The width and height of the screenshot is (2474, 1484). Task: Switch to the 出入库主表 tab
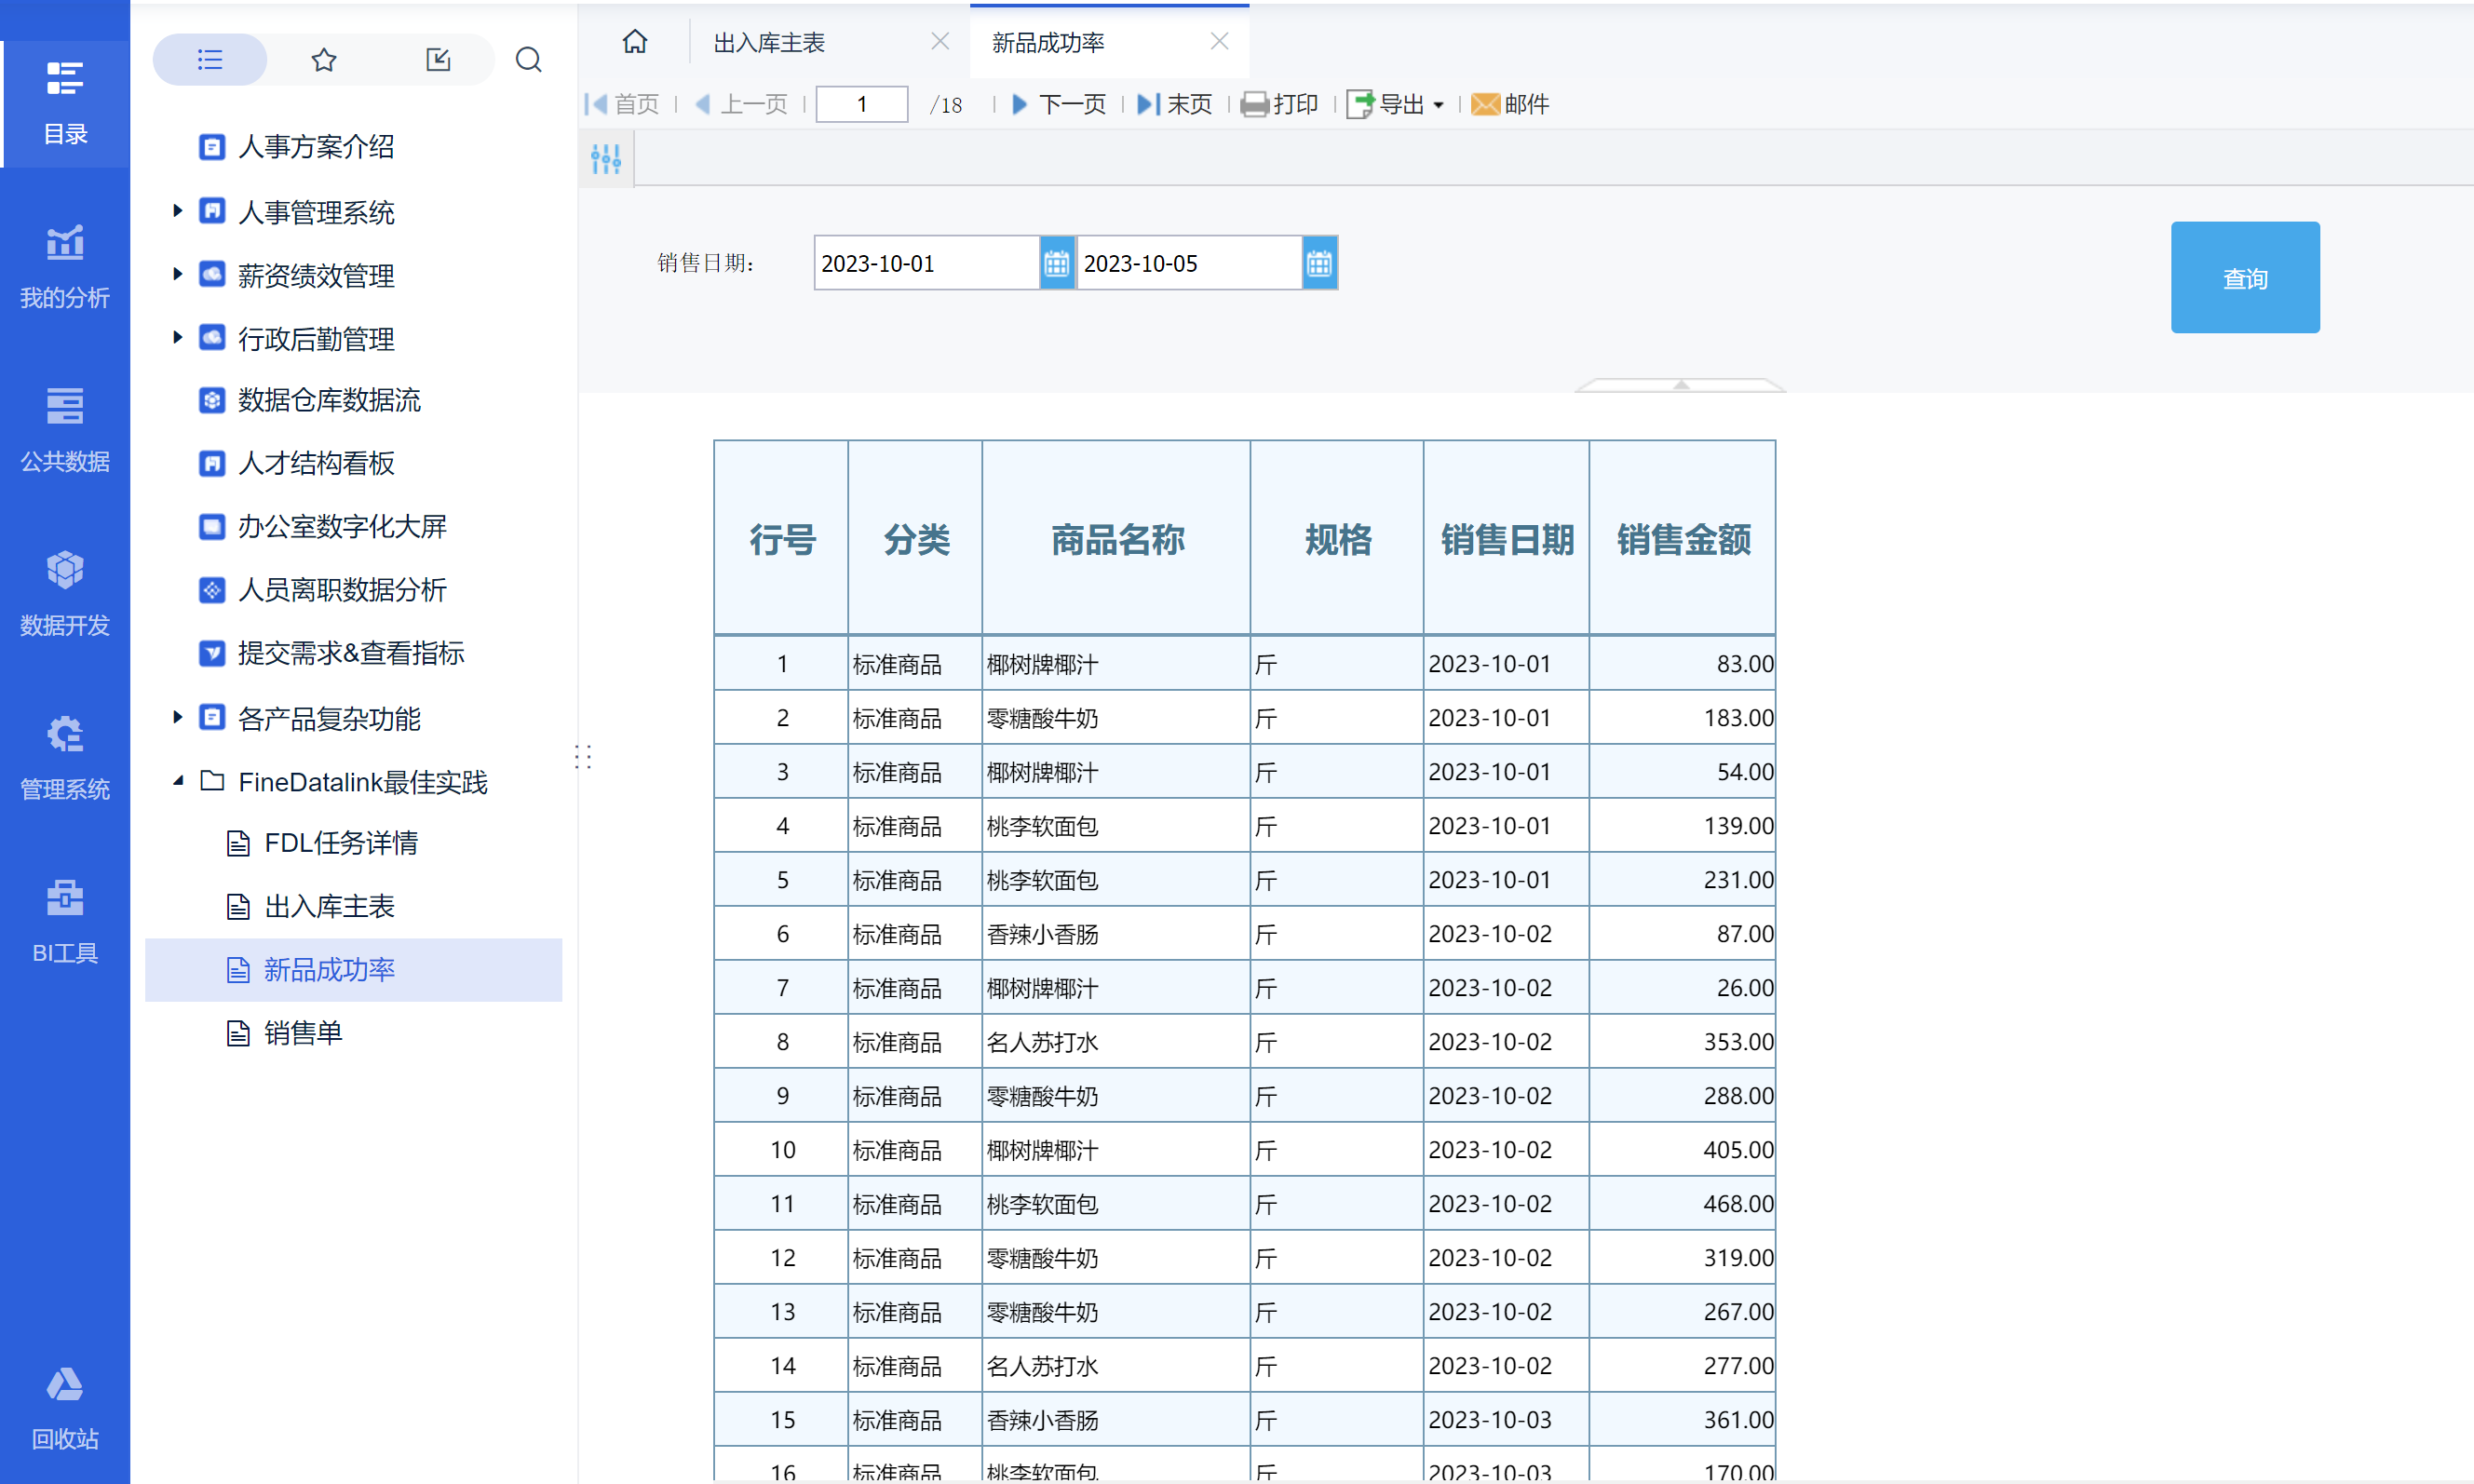click(x=769, y=42)
